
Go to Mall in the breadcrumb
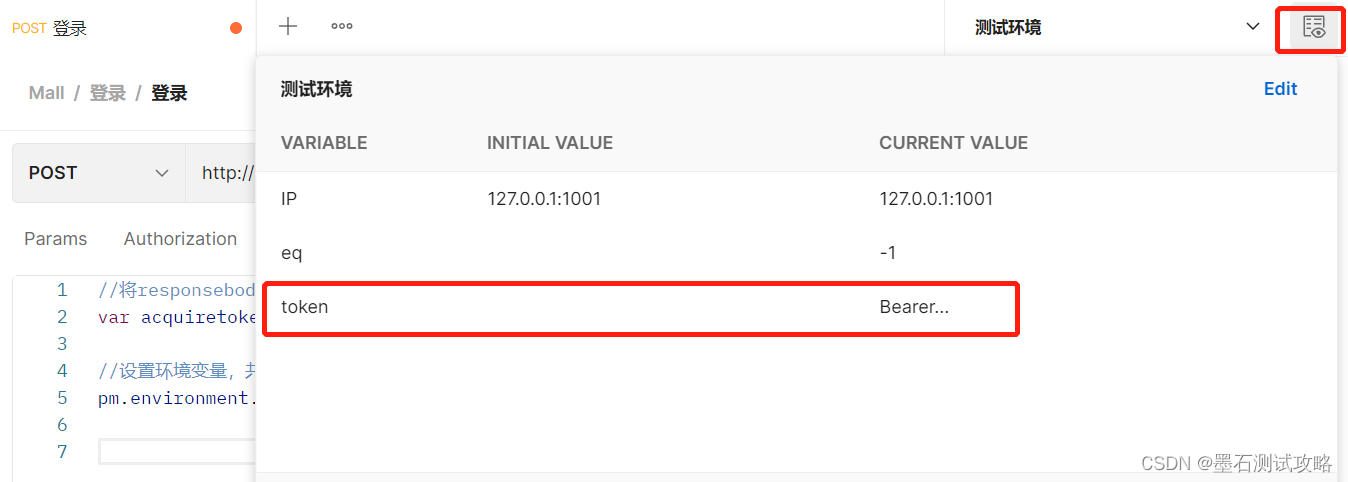tap(47, 93)
